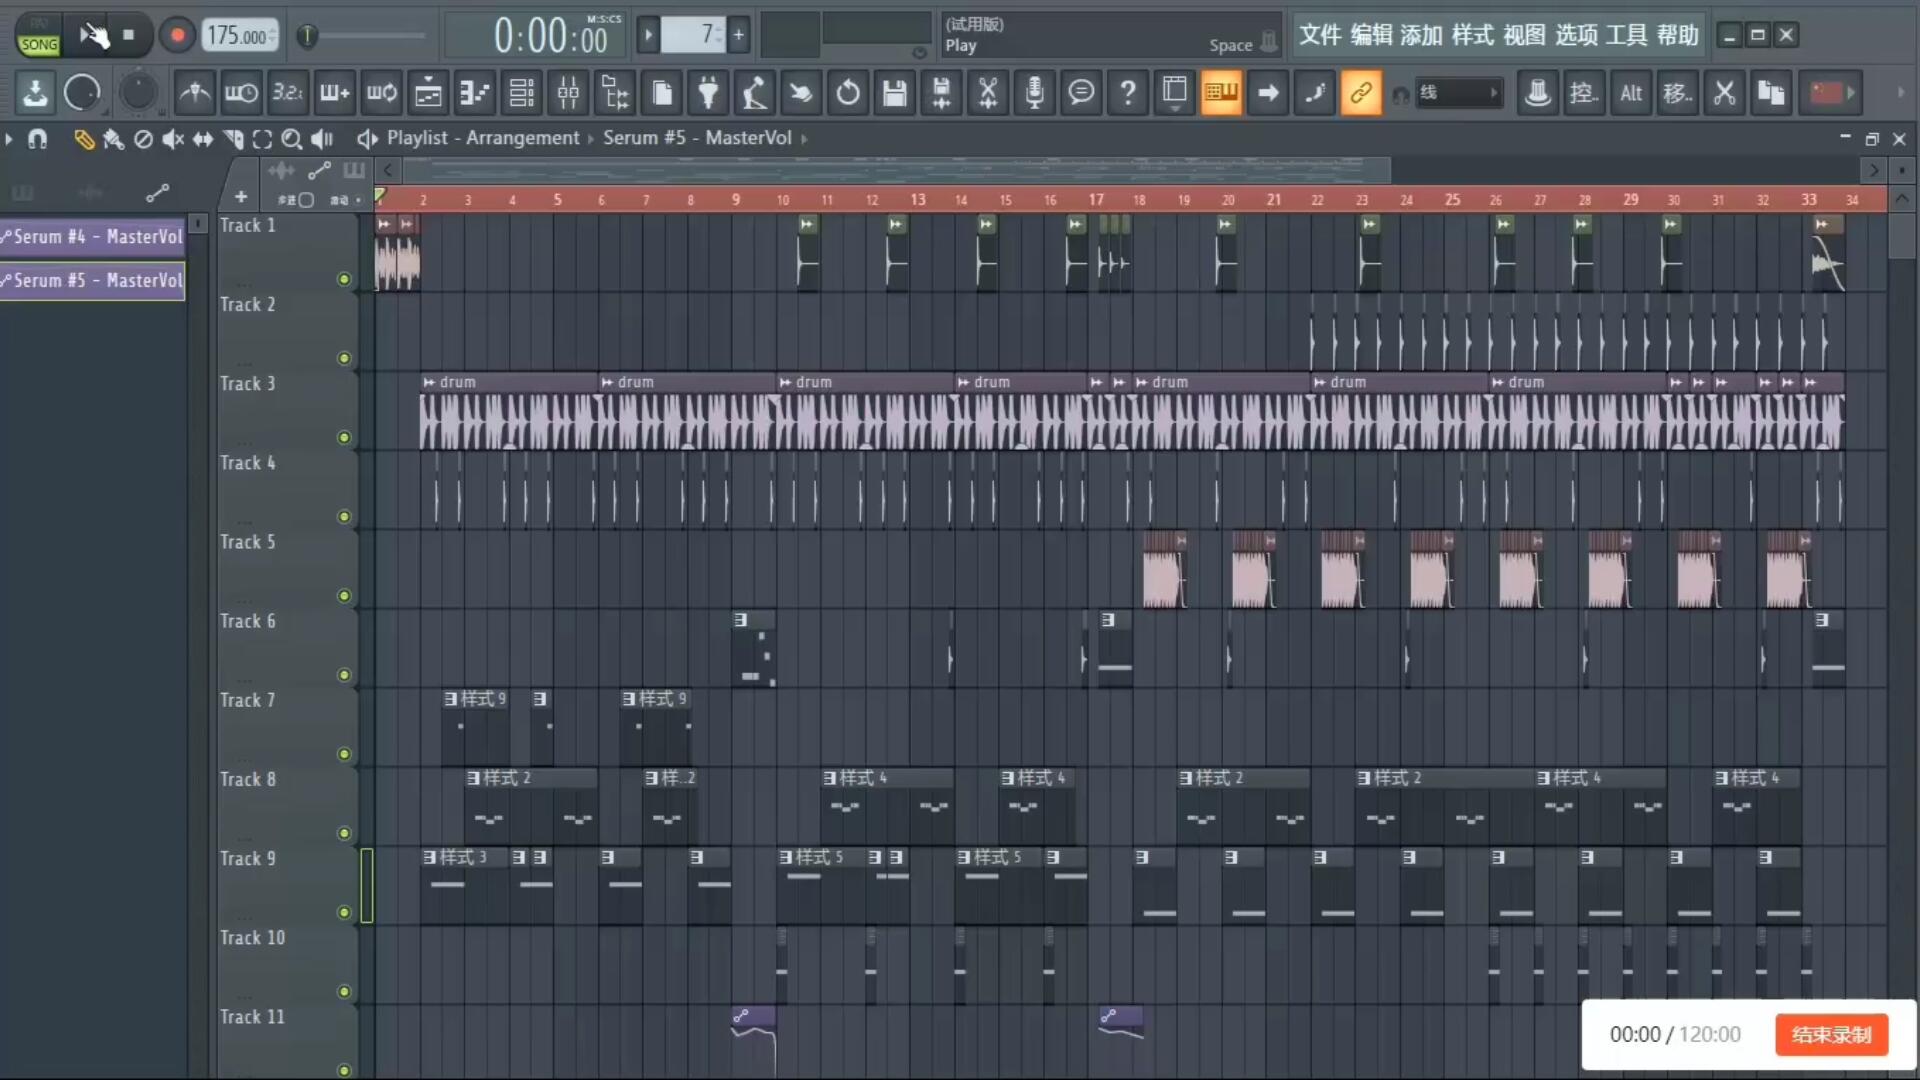Open the 视图 menu

point(1524,35)
